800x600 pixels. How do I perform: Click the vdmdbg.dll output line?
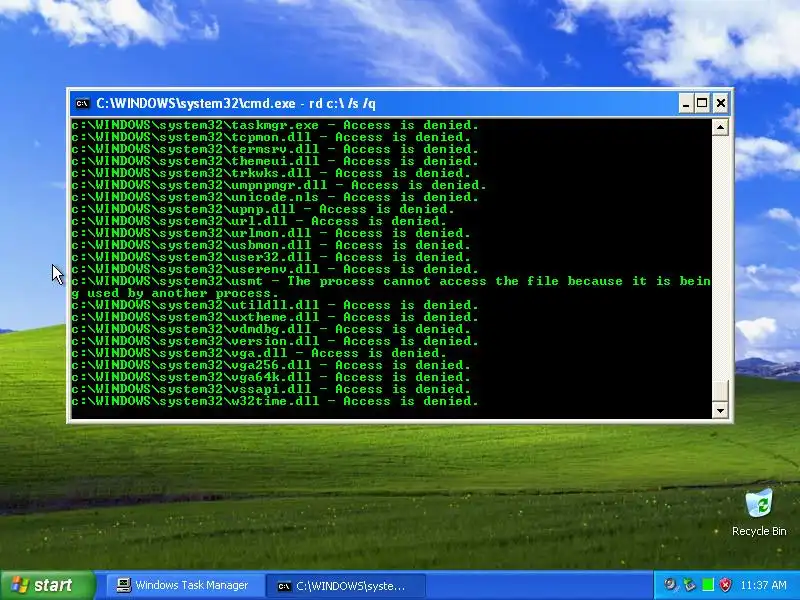point(271,329)
